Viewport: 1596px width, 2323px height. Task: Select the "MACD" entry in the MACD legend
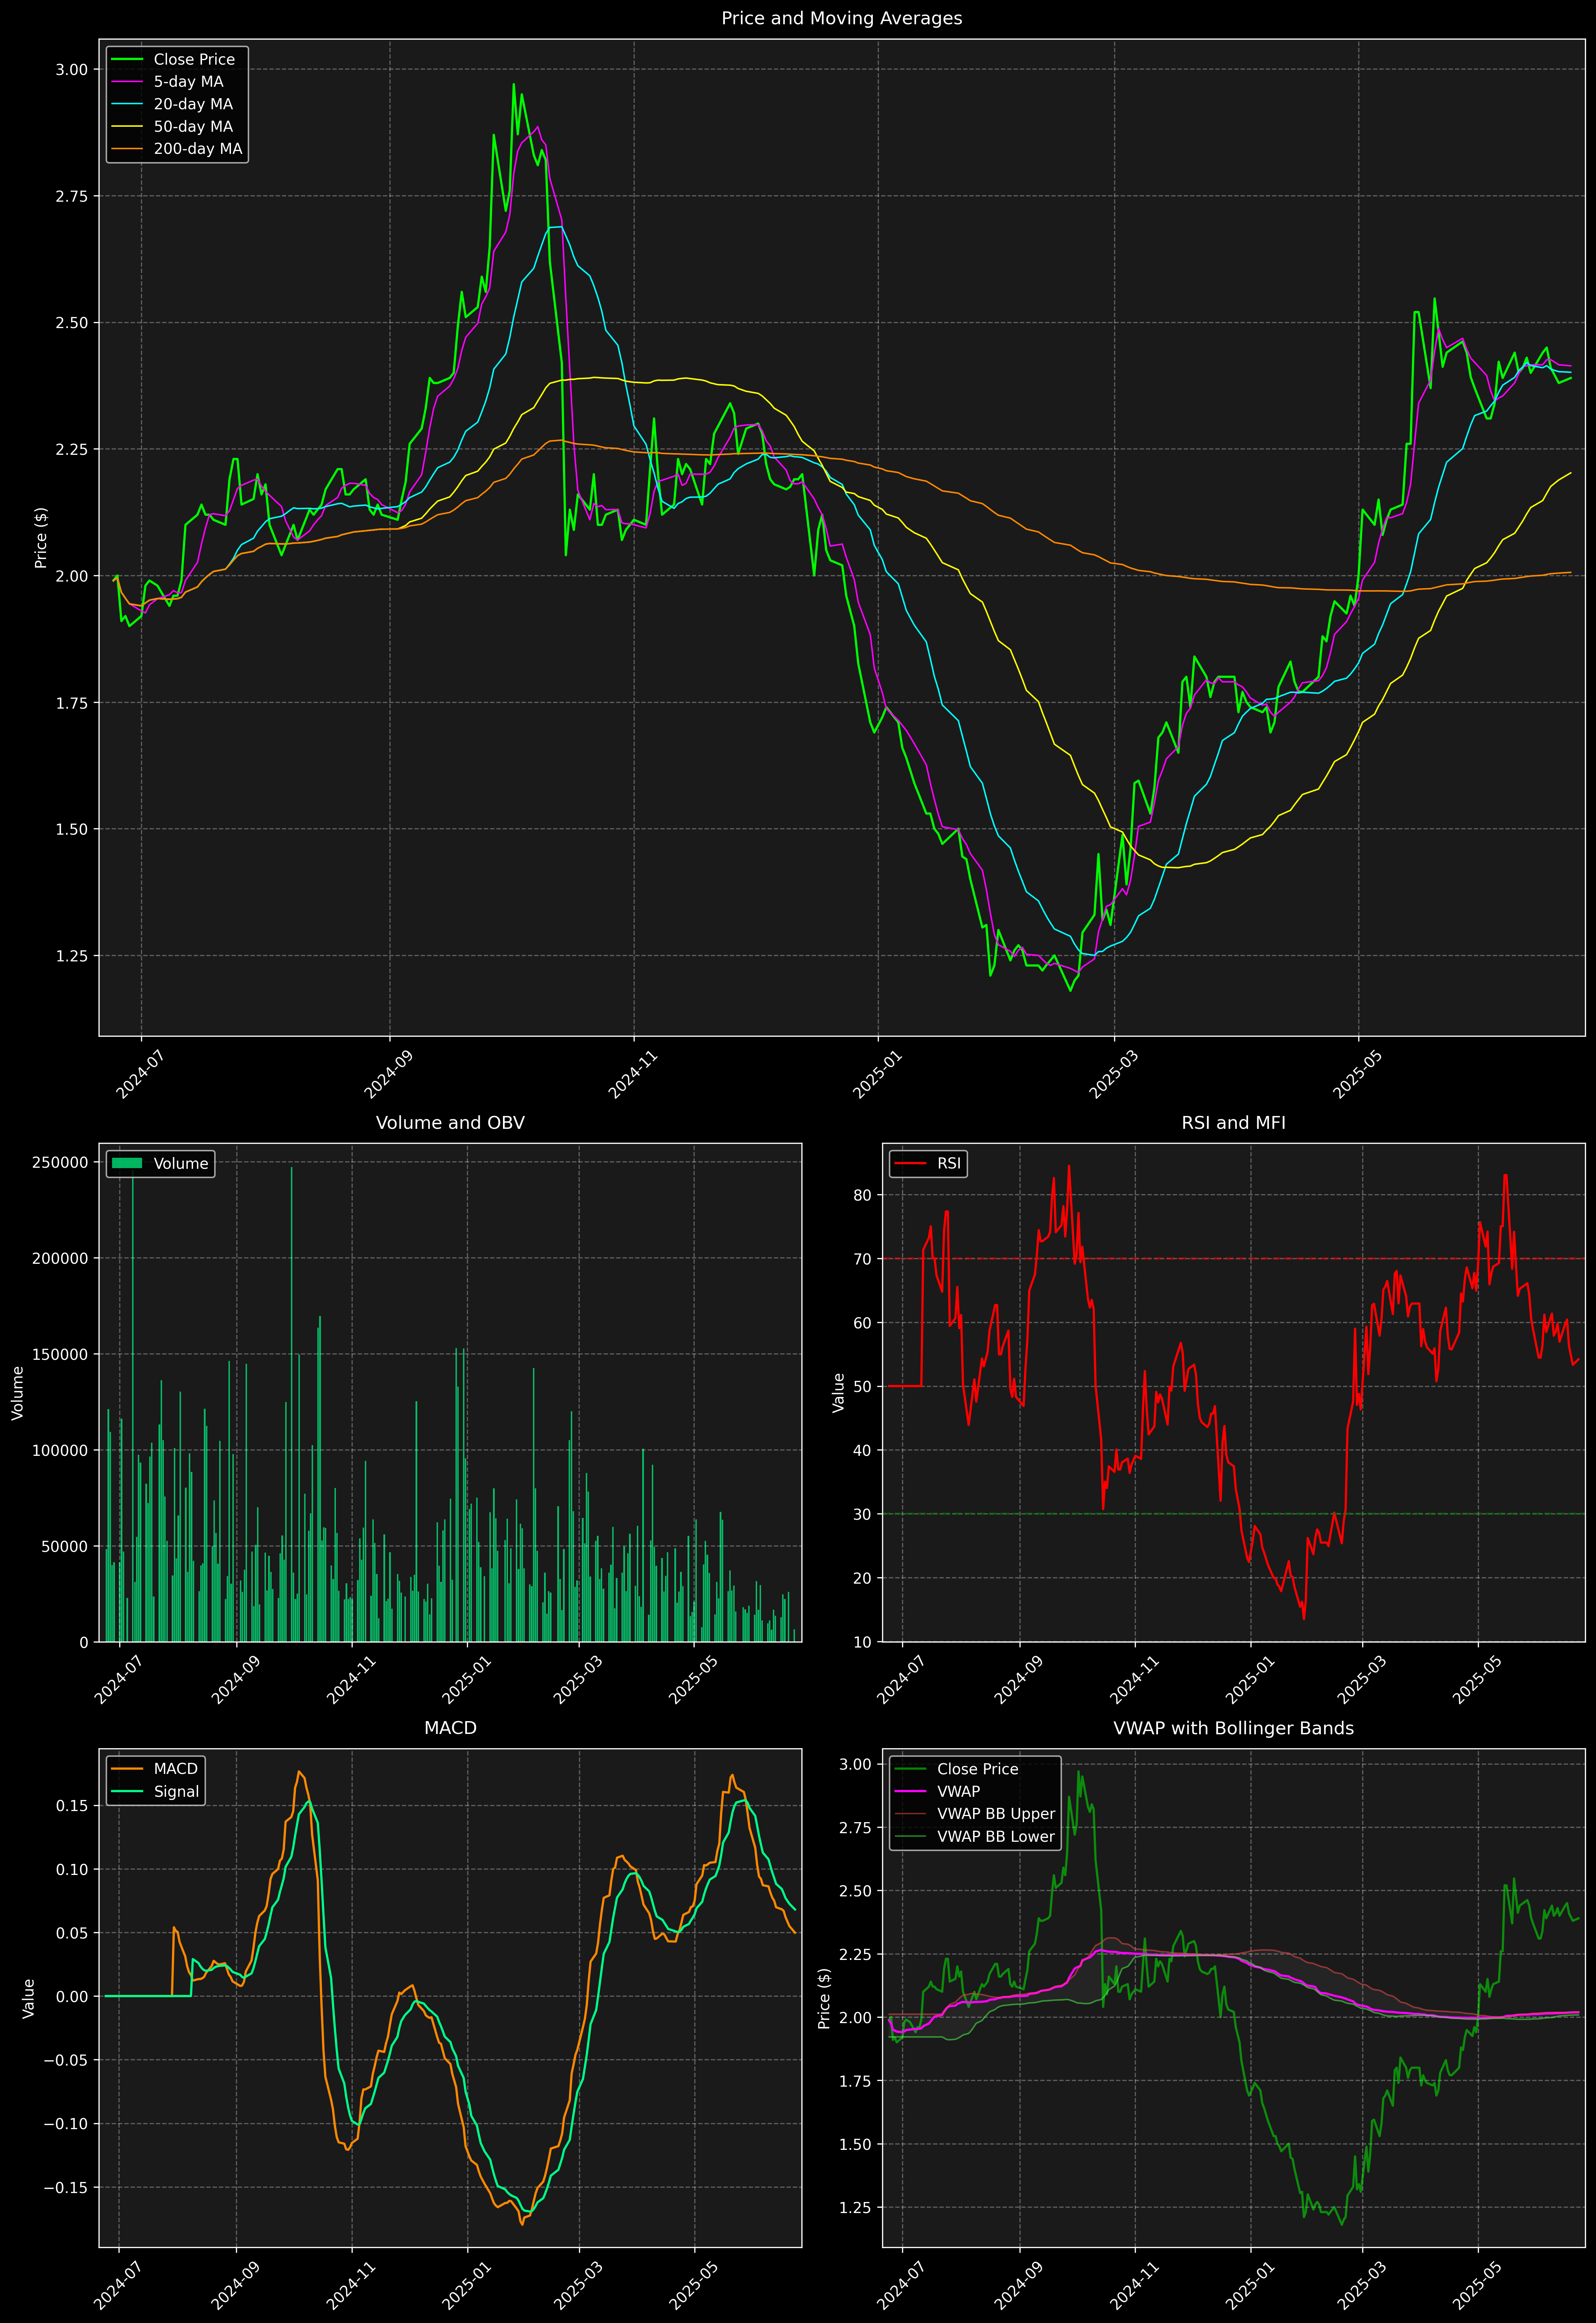[x=176, y=1769]
